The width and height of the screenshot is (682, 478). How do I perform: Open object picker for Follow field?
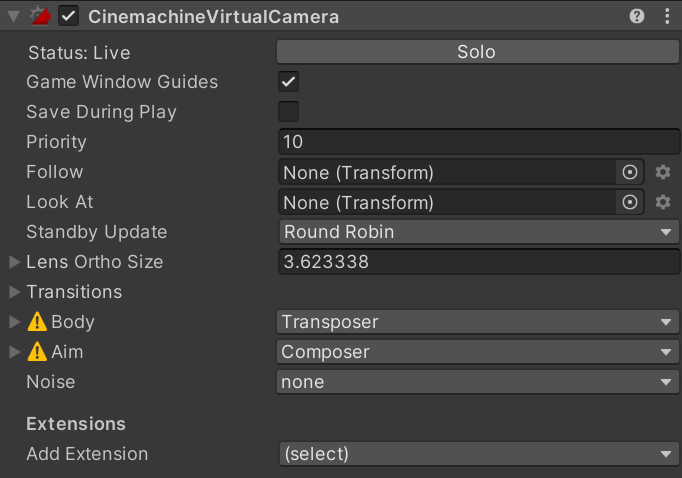[630, 172]
